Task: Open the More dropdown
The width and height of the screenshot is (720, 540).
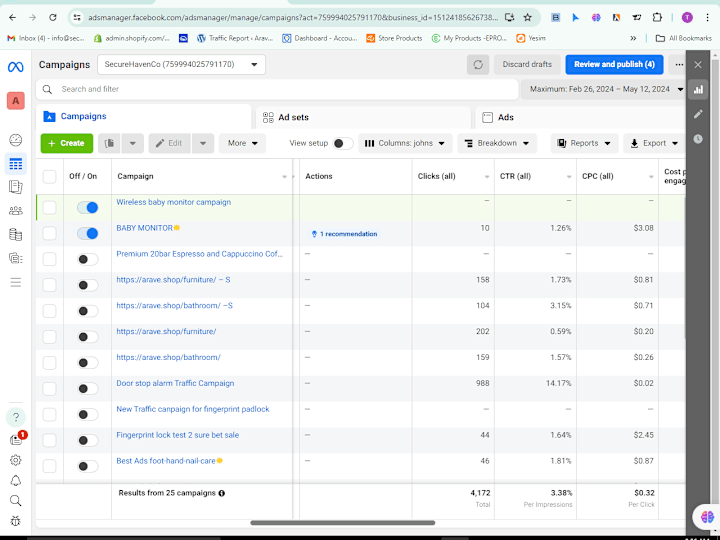Action: click(242, 143)
